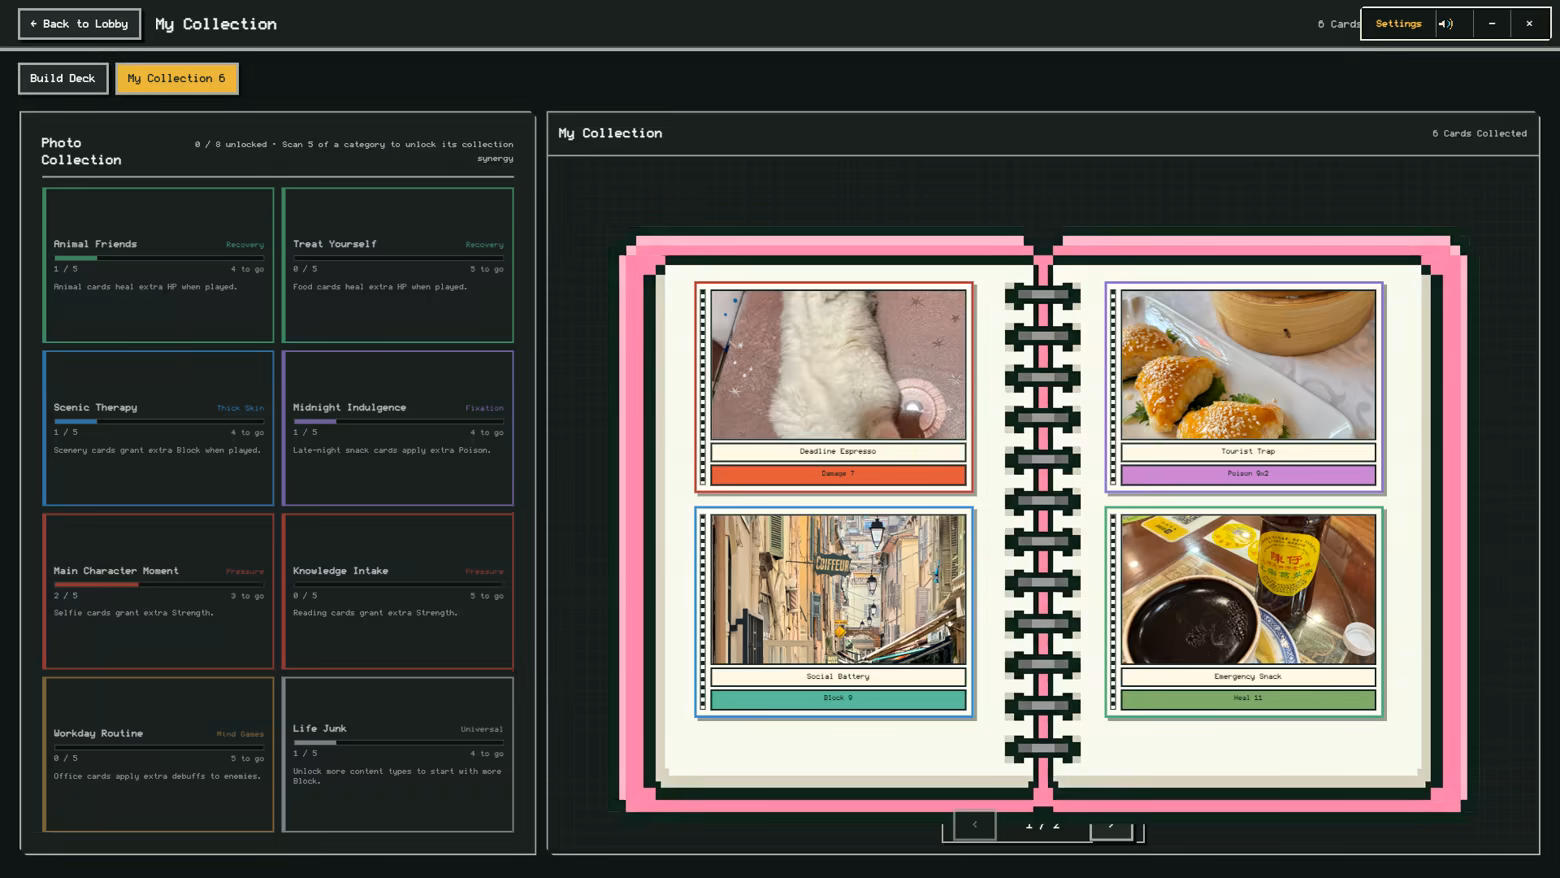The image size is (1560, 878).
Task: Click the Pressure tag on Main Character Moment
Action: (x=245, y=571)
